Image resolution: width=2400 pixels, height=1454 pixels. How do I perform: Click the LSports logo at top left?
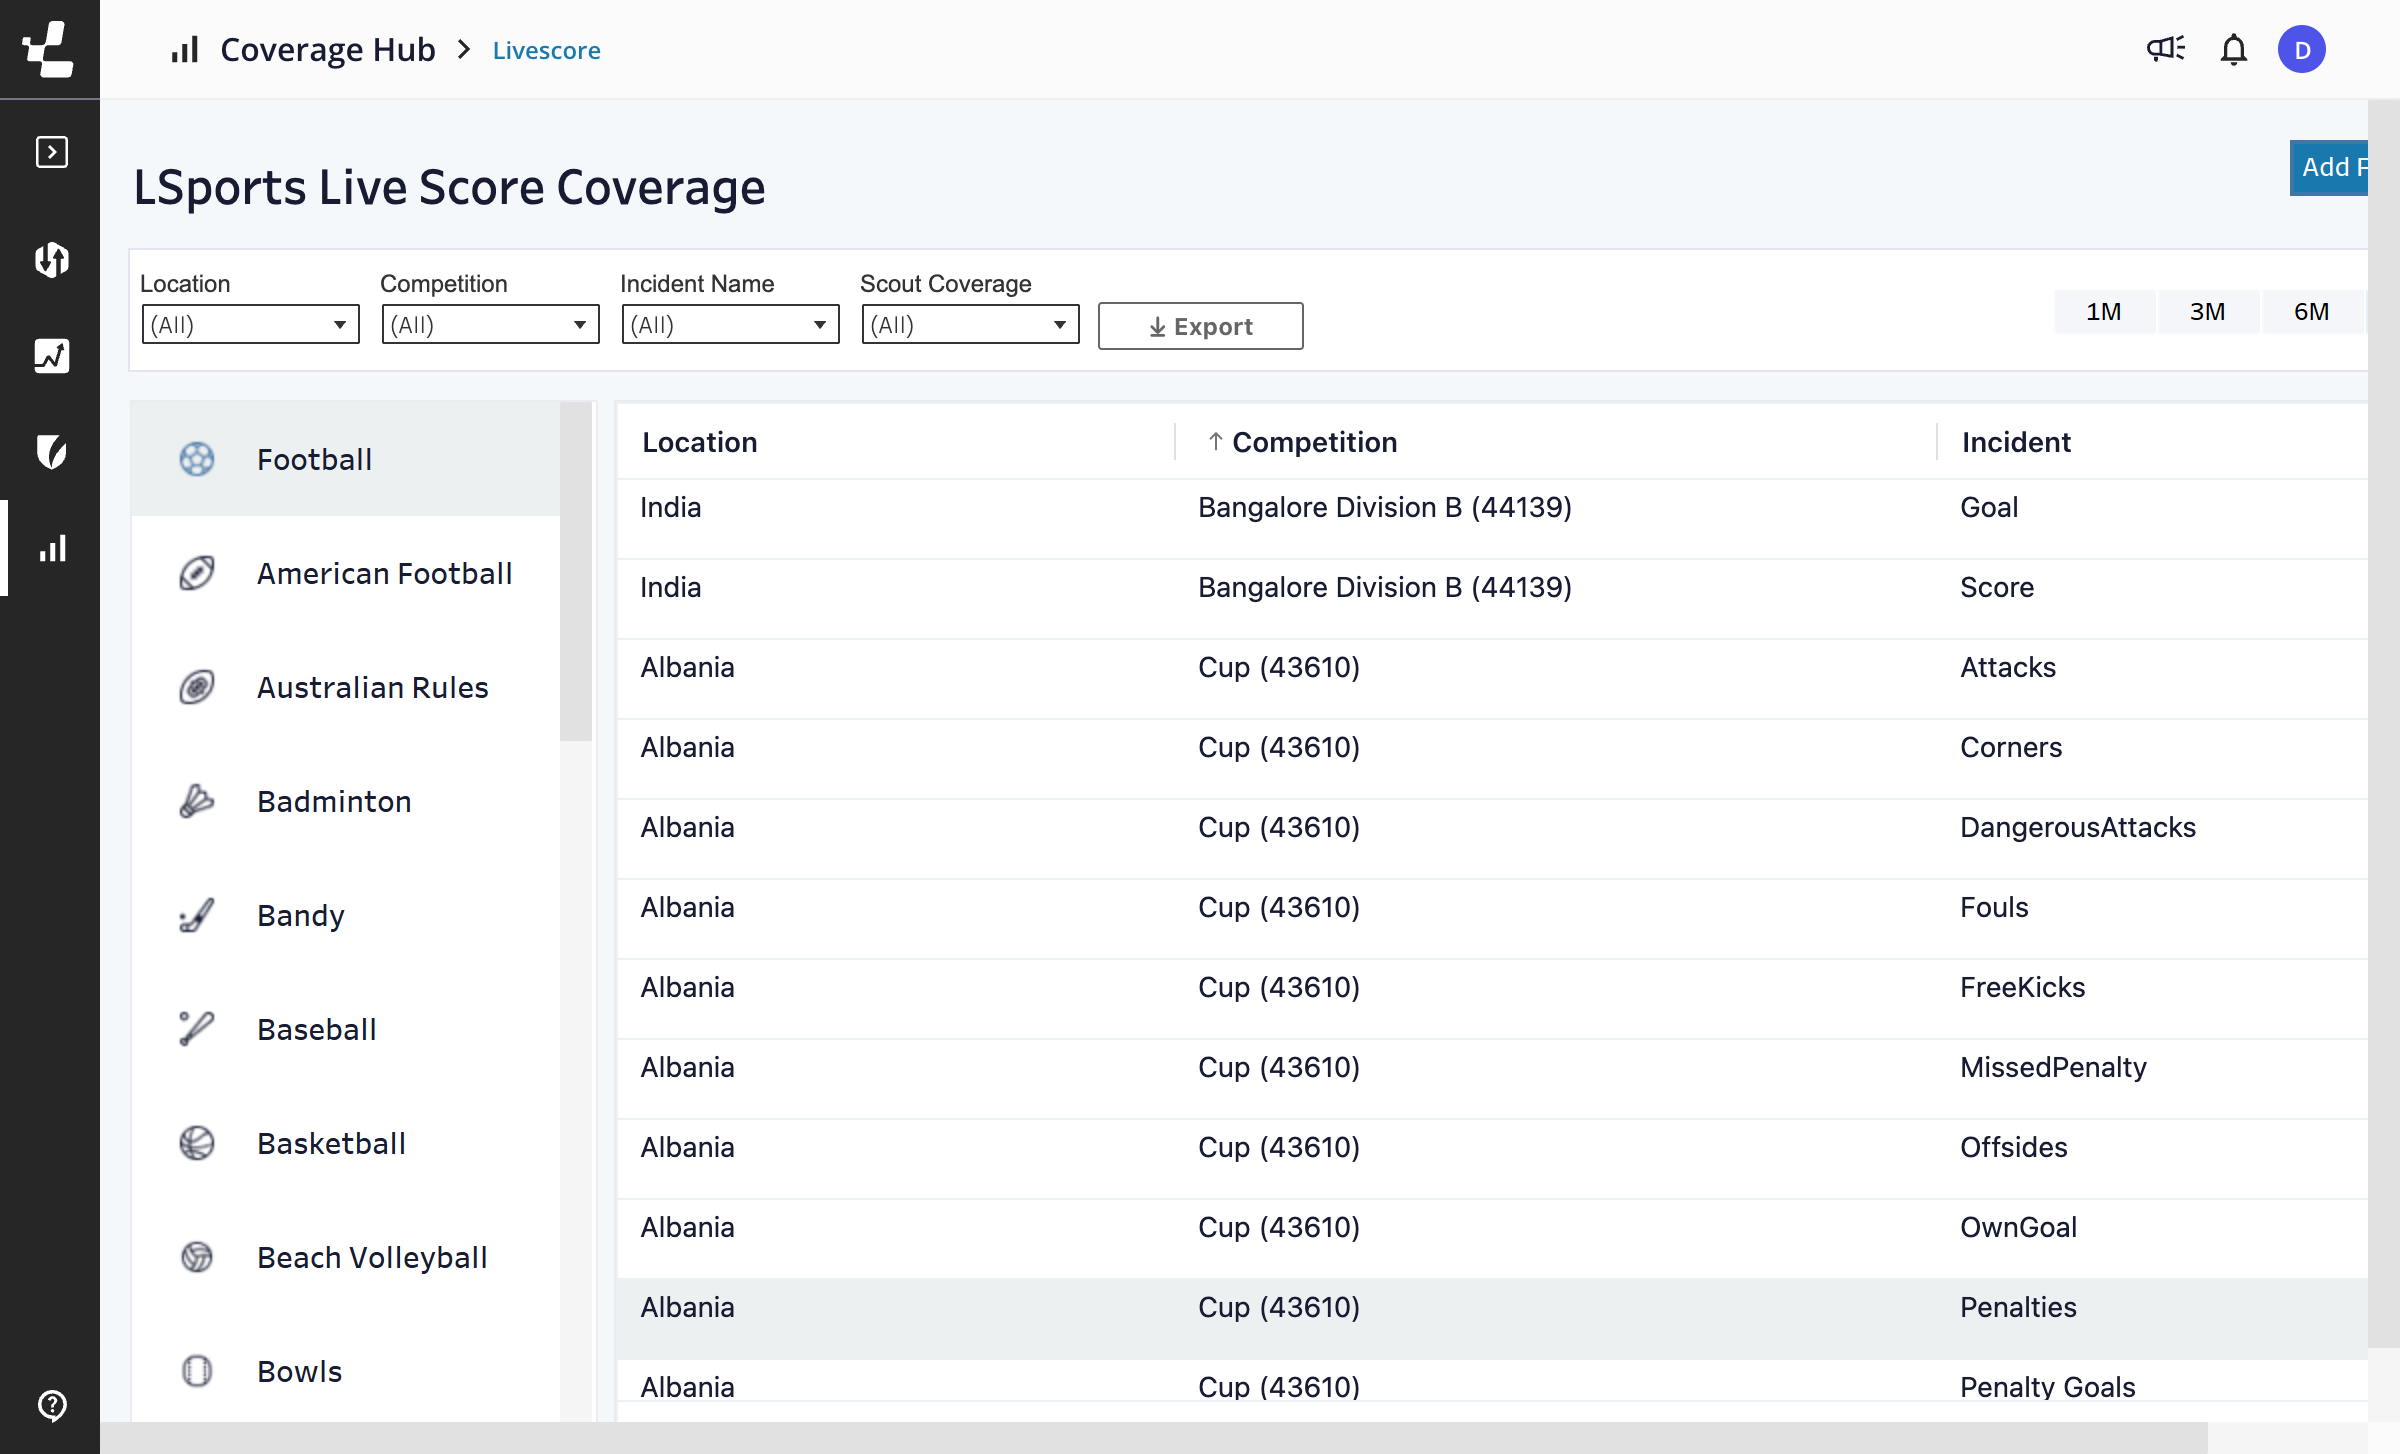[x=49, y=49]
